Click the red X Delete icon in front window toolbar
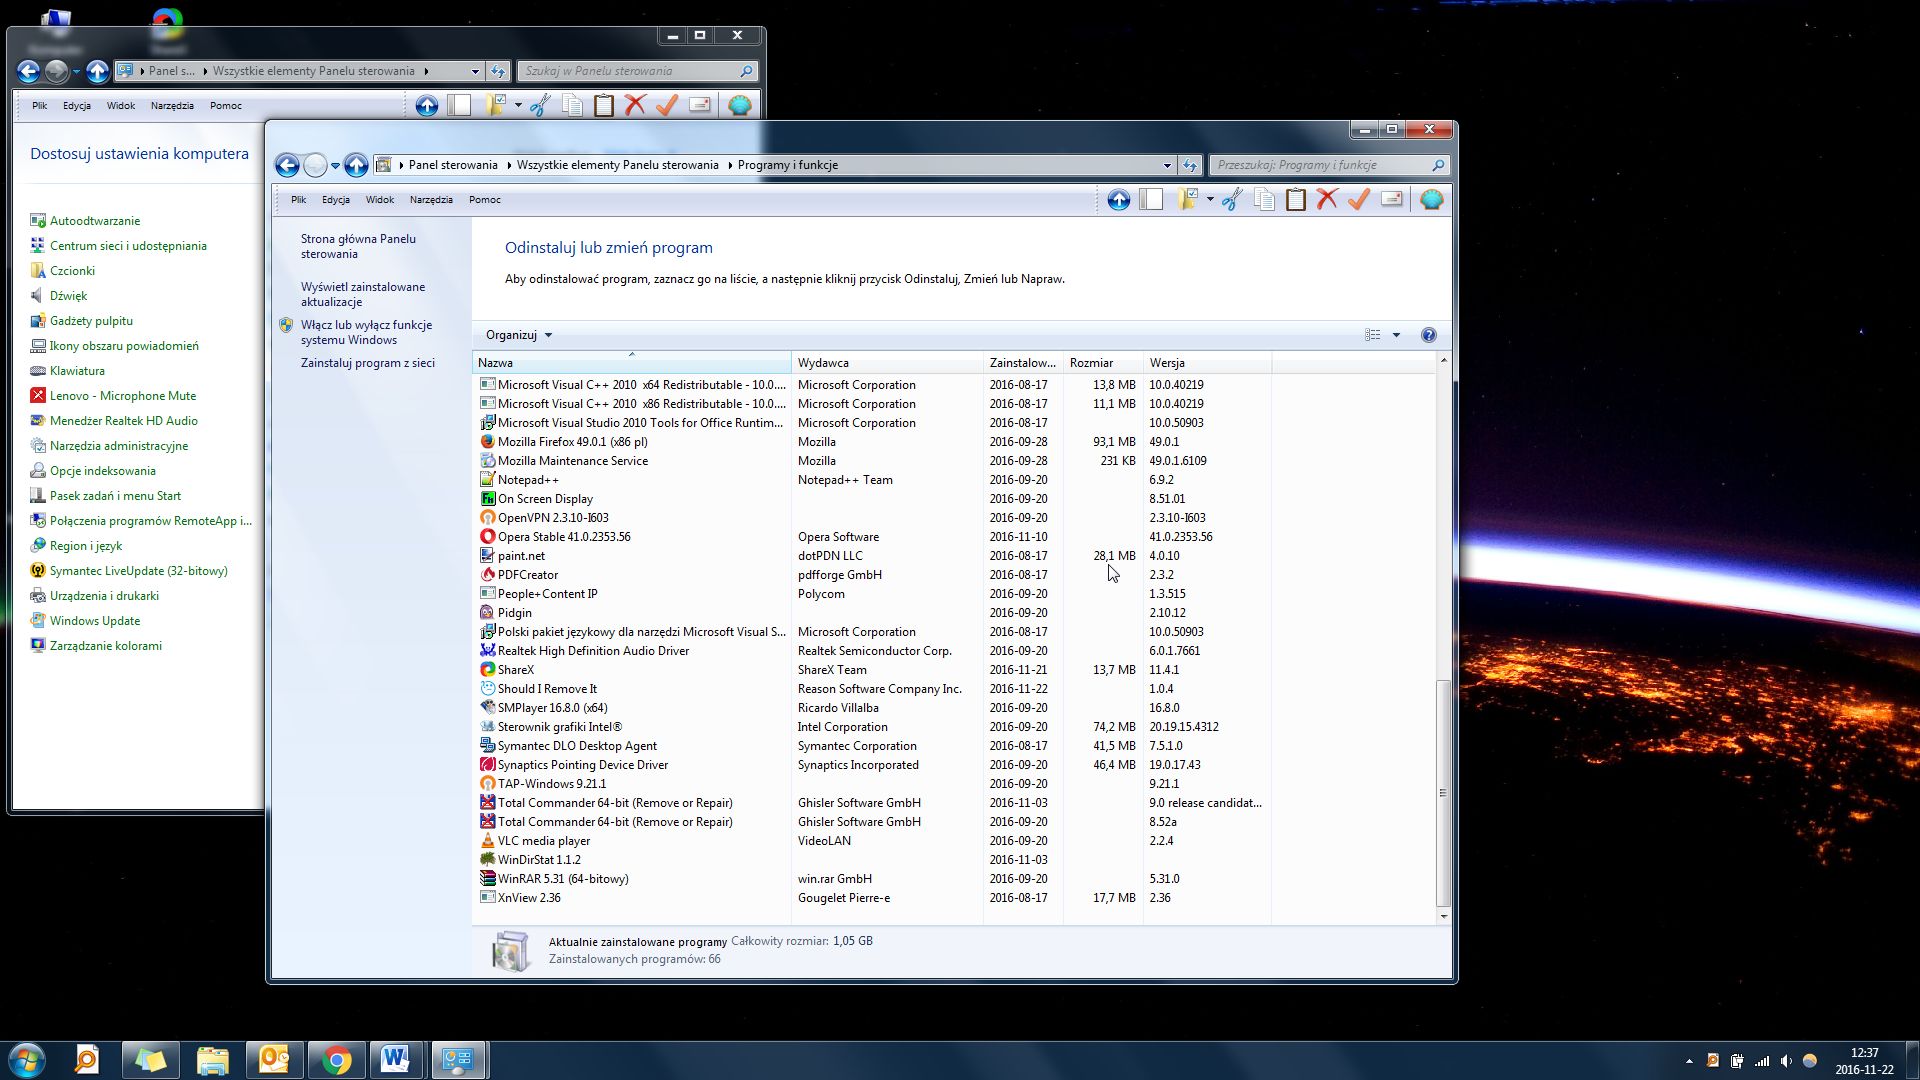The height and width of the screenshot is (1080, 1920). pos(1327,200)
